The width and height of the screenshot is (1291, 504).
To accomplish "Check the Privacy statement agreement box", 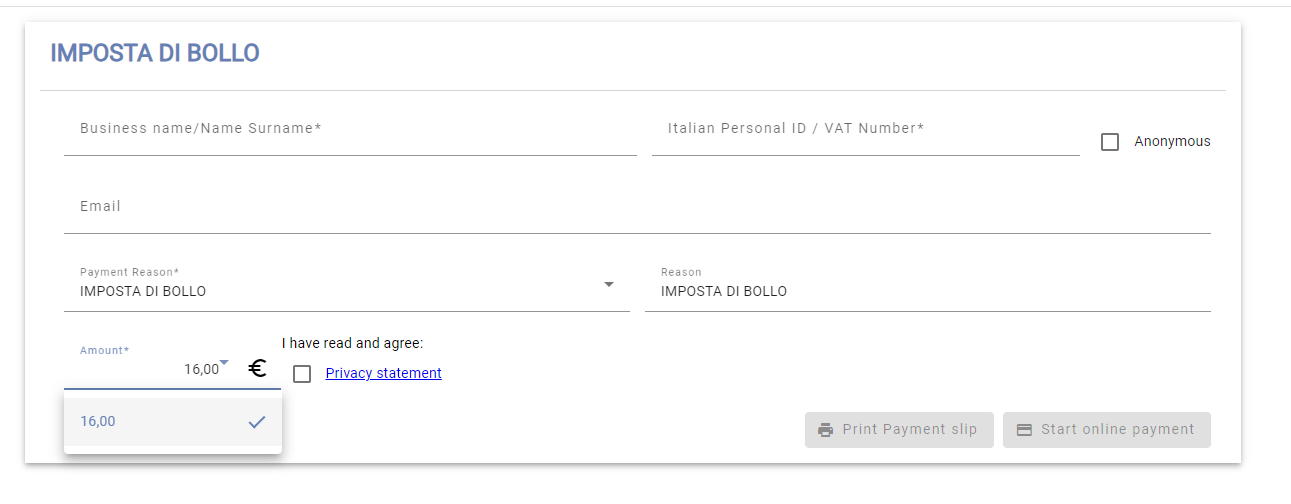I will coord(302,374).
